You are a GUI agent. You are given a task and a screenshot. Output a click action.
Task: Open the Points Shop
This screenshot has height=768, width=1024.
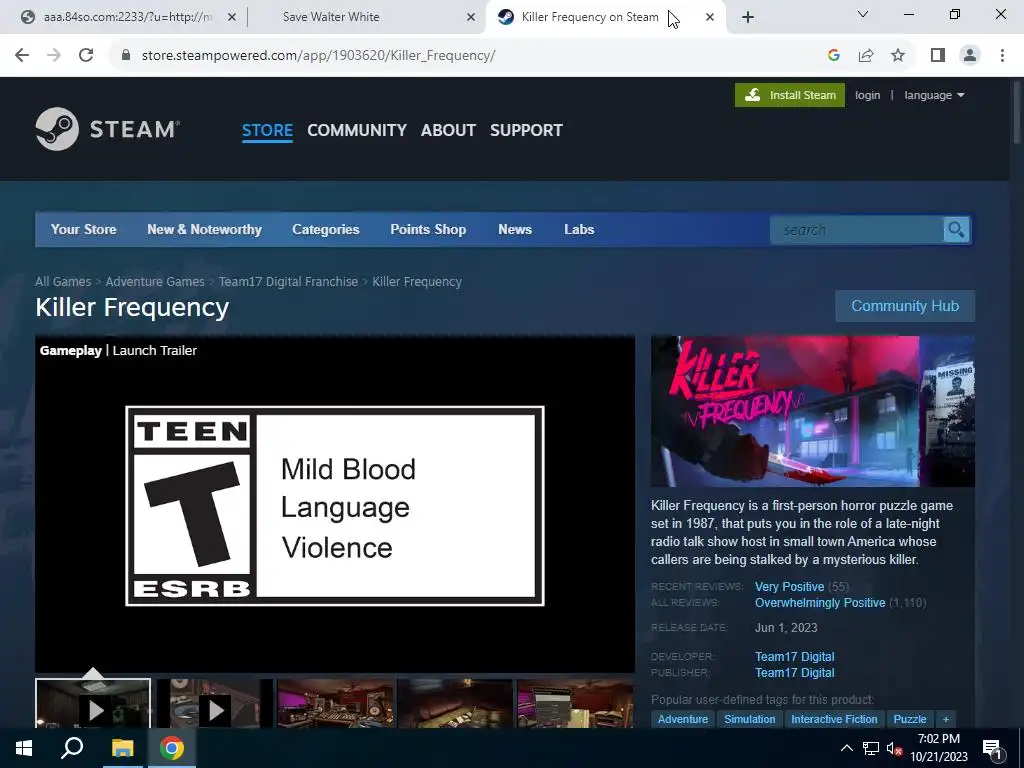tap(428, 229)
